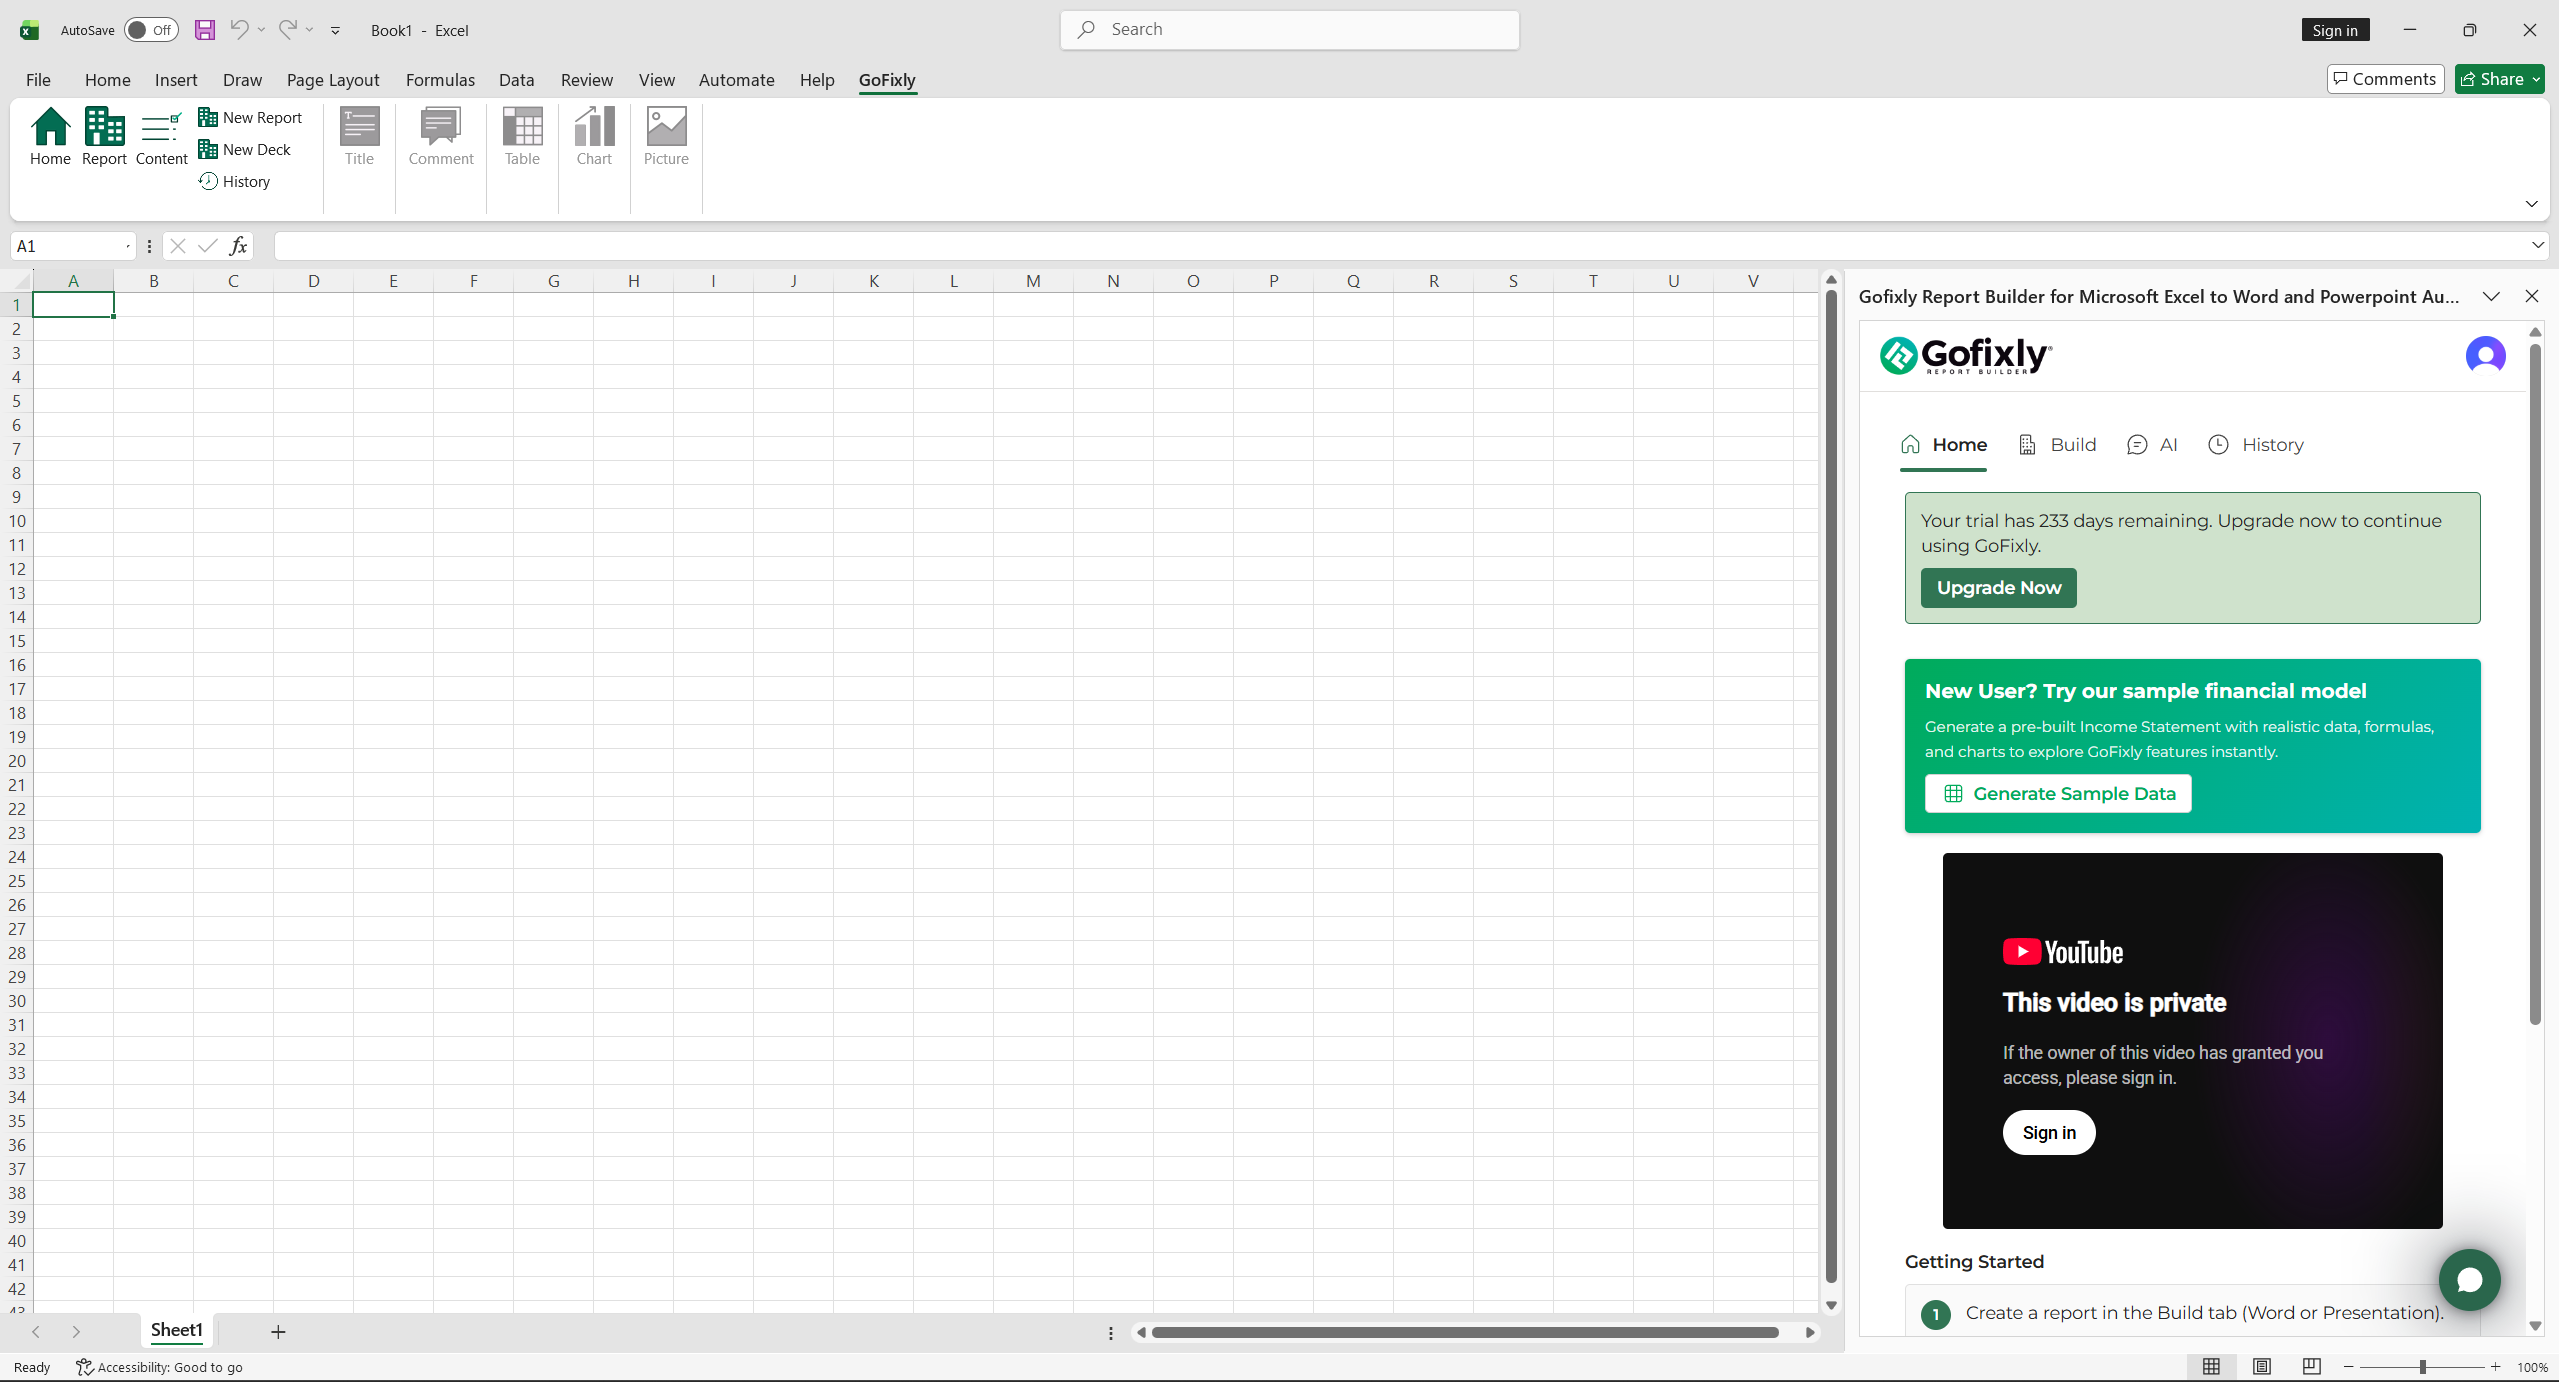Screen dimensions: 2559x1382
Task: Insert a Picture element
Action: click(666, 136)
